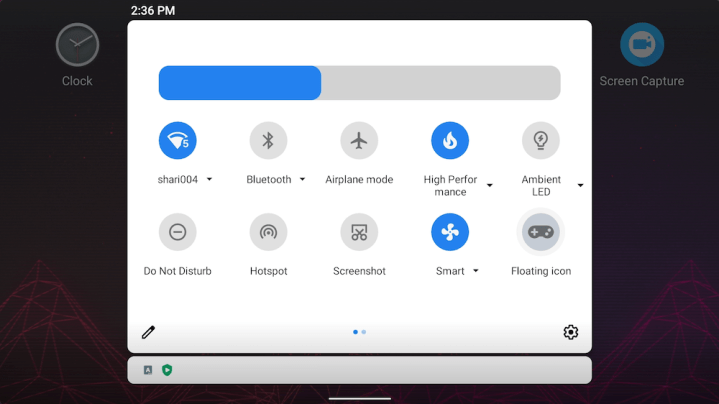Click the green shield notification icon
This screenshot has height=404, width=719.
point(167,370)
